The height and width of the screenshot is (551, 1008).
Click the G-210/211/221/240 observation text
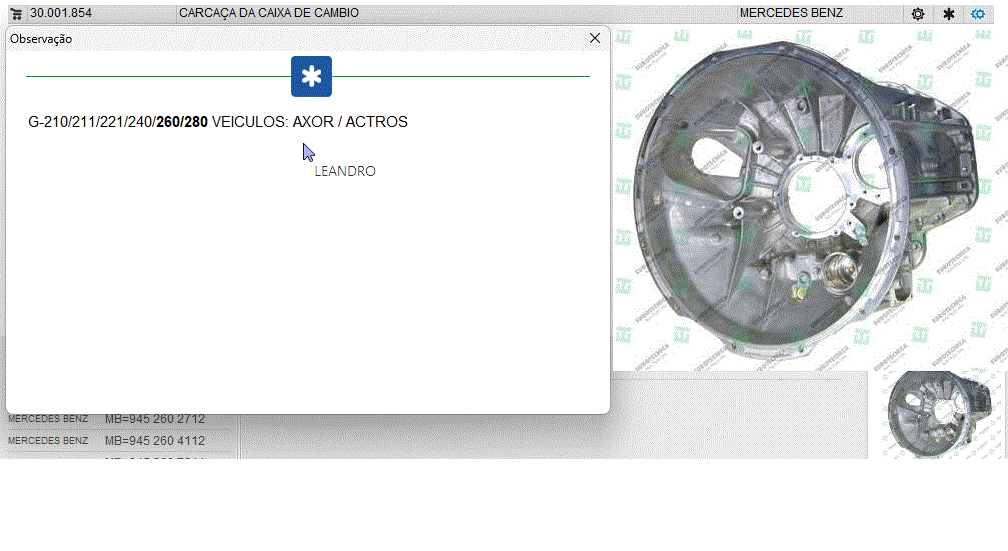pyautogui.click(x=91, y=122)
